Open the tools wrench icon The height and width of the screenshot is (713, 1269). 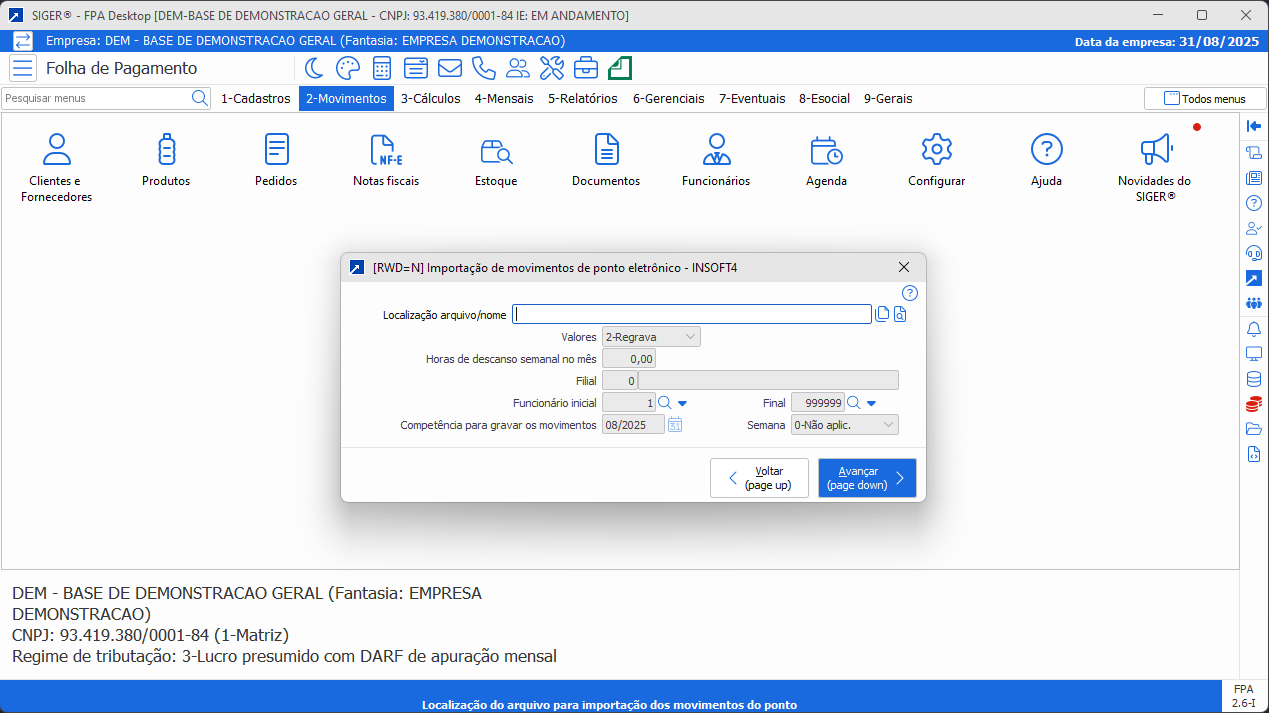tap(552, 68)
